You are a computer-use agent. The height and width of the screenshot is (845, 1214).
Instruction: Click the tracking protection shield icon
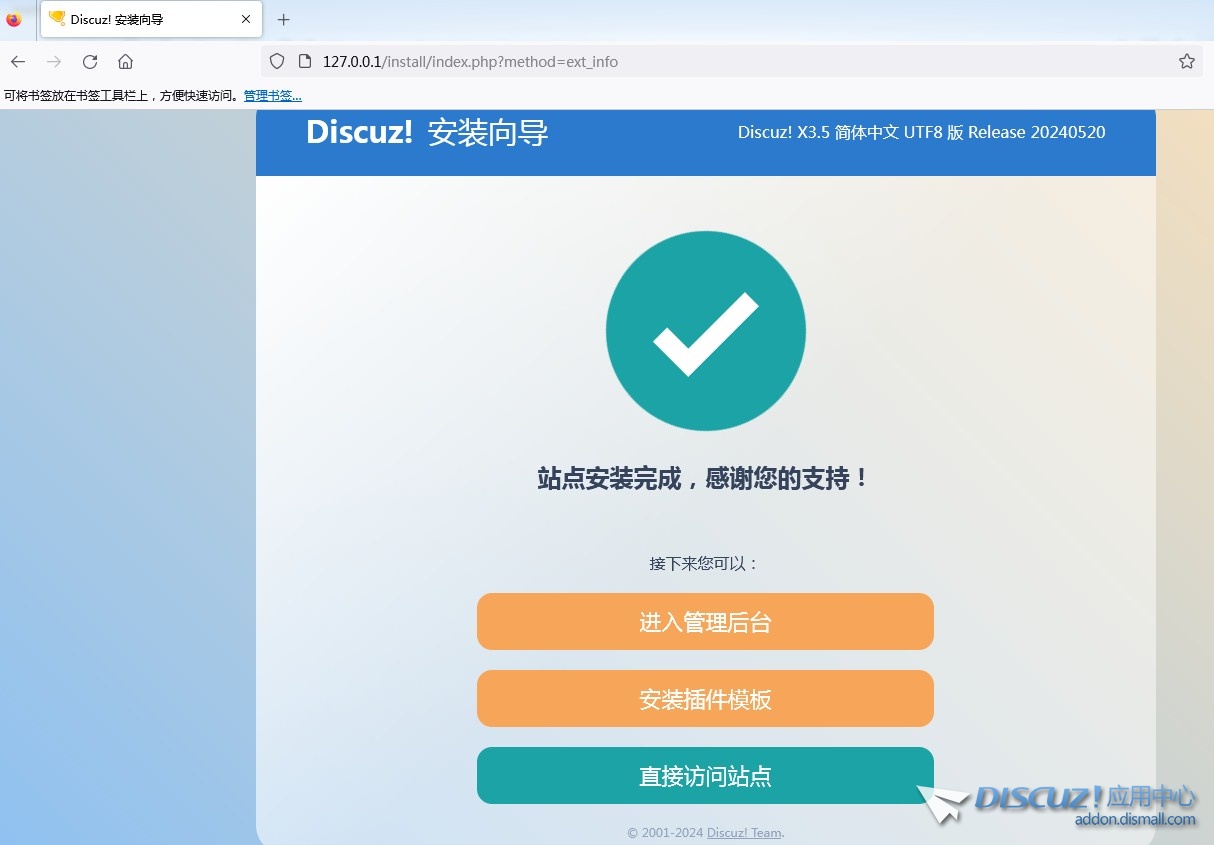pyautogui.click(x=278, y=62)
